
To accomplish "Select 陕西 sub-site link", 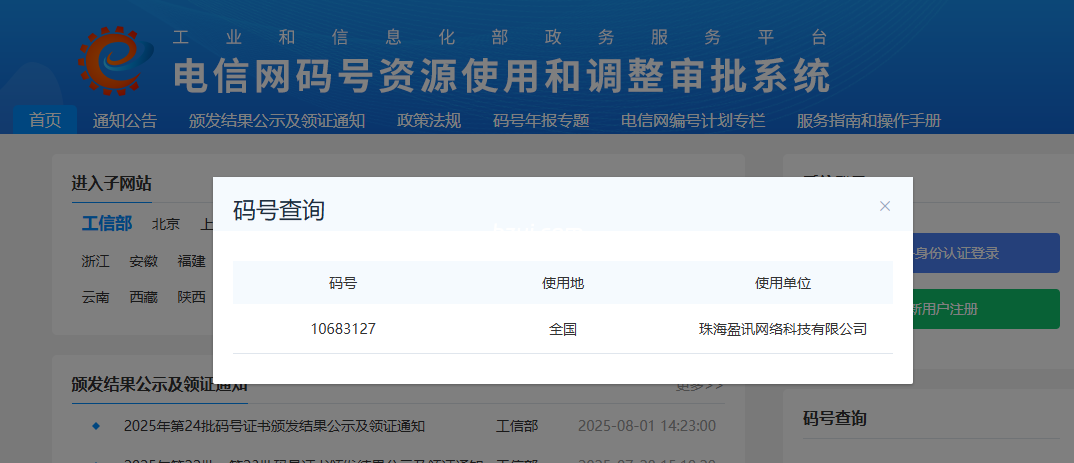I will tap(191, 297).
